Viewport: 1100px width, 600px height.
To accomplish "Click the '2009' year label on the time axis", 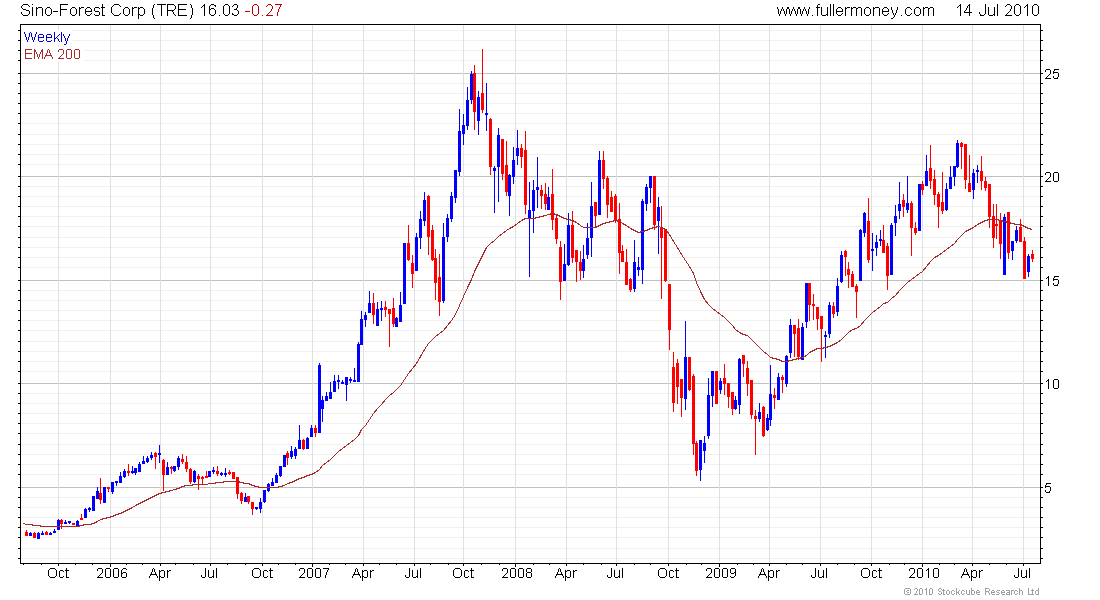I will pos(720,573).
